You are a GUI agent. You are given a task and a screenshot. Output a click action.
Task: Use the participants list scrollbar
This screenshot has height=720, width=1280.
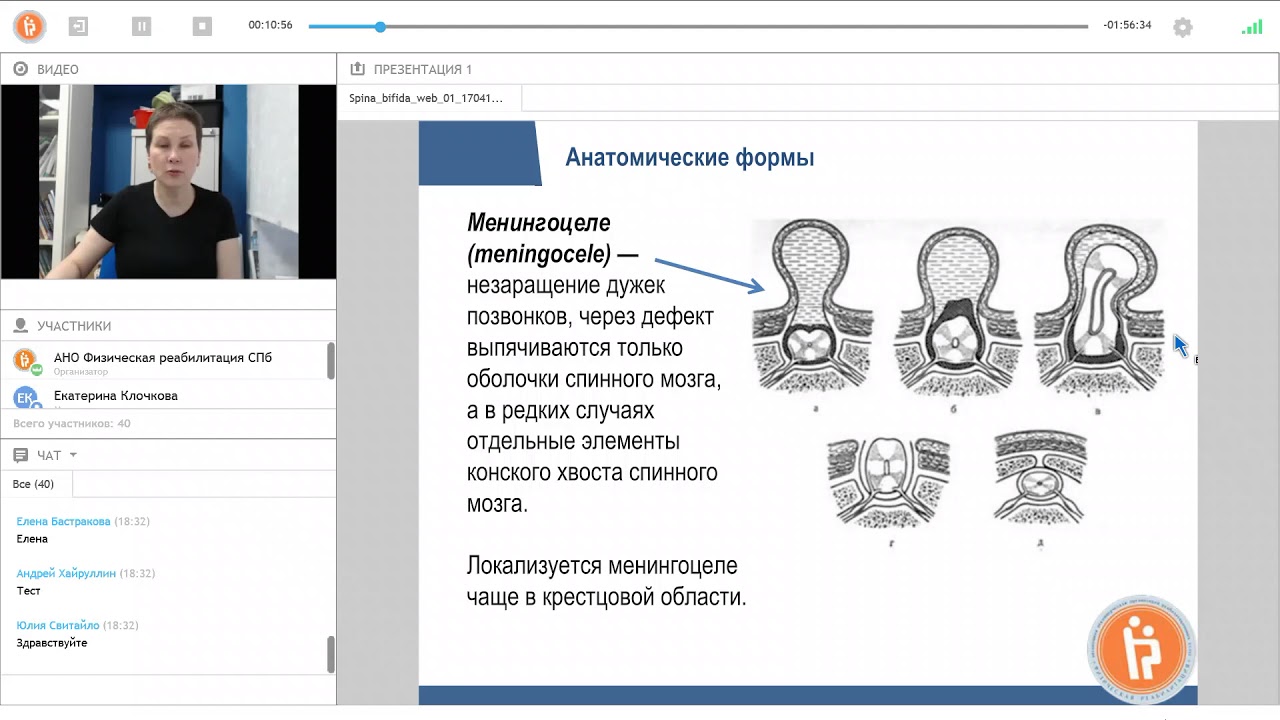[x=331, y=360]
